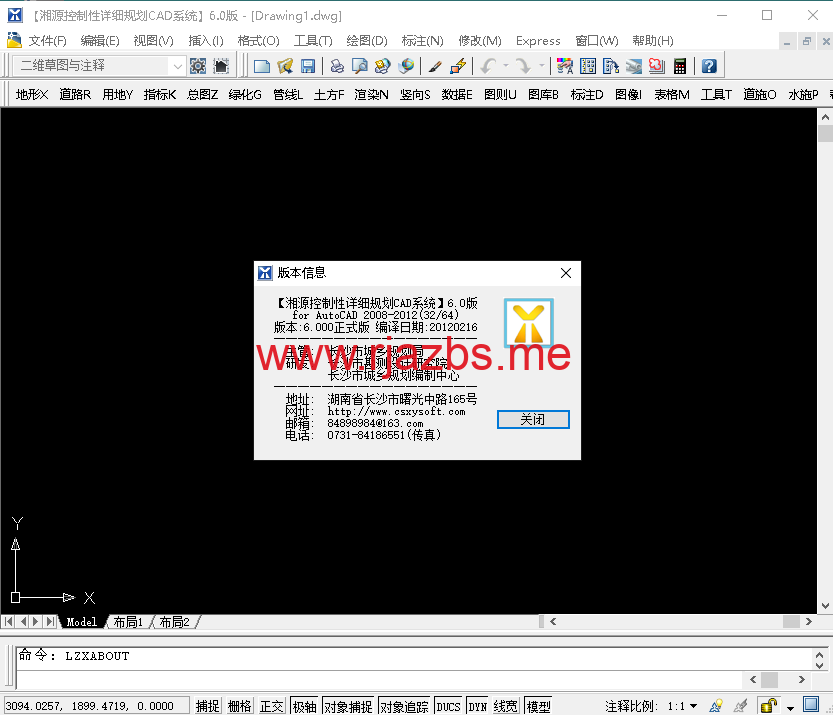Toggle 对象追踪 object snap tracking
Screen dimensions: 833x715
point(404,706)
